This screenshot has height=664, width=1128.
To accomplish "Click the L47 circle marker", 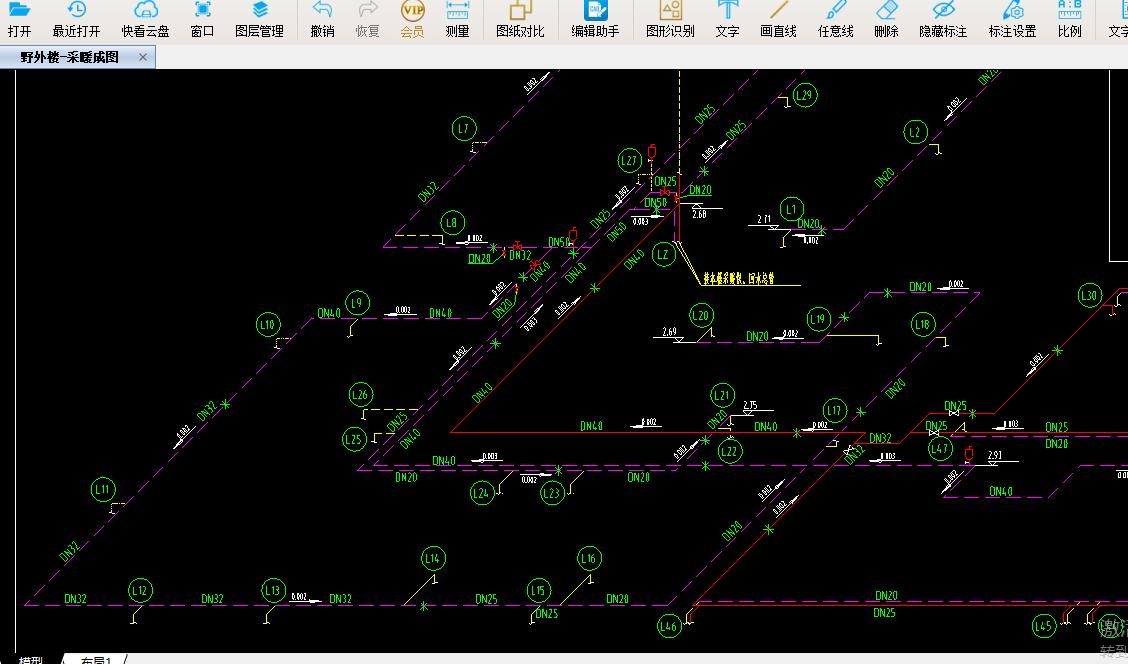I will (940, 449).
